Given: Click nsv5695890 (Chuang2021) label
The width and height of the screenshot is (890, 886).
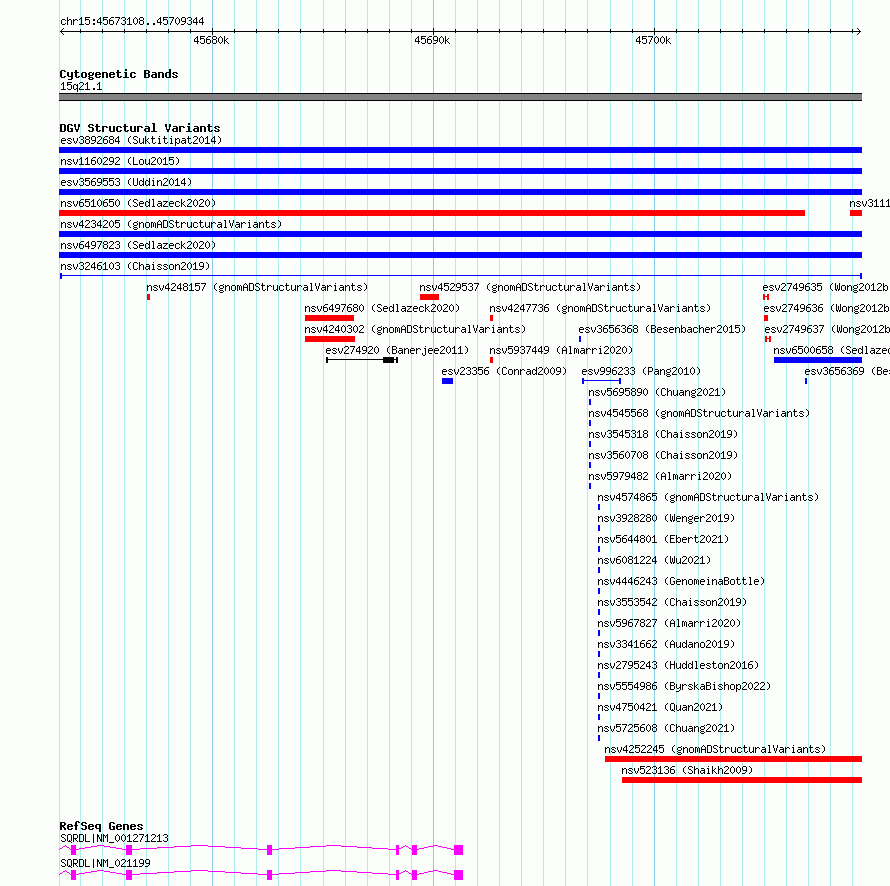Looking at the screenshot, I should (x=657, y=392).
